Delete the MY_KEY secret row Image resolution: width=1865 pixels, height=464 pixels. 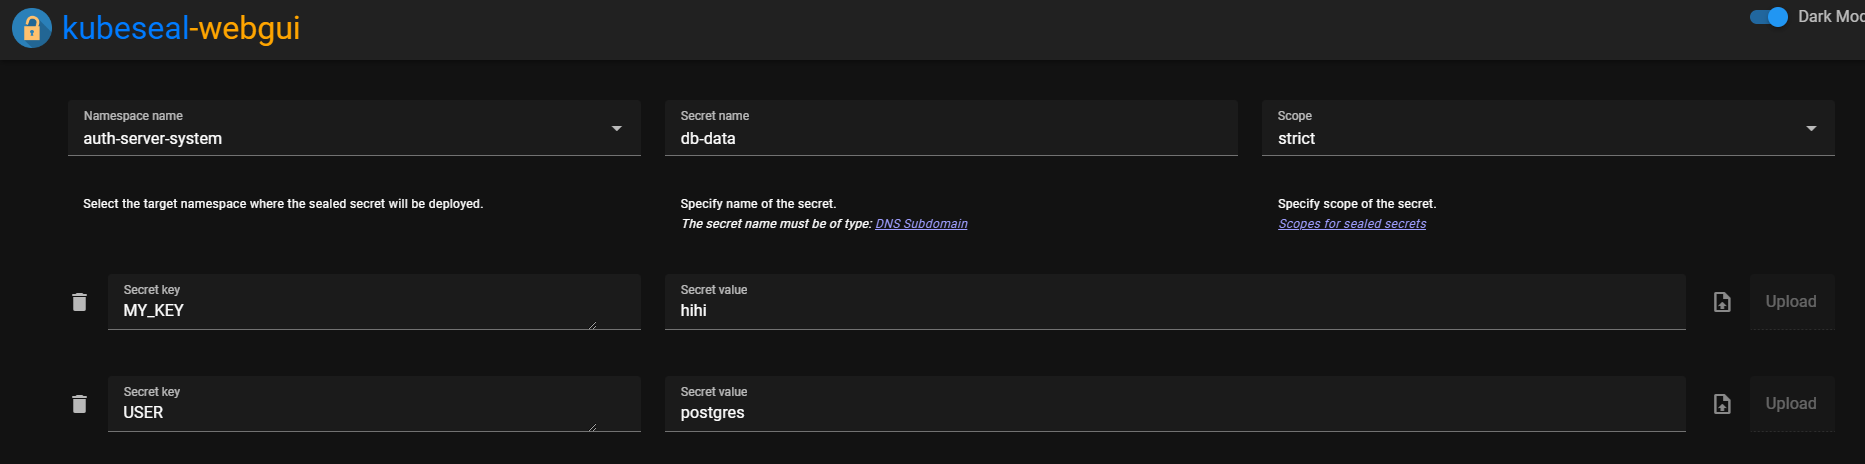click(80, 302)
